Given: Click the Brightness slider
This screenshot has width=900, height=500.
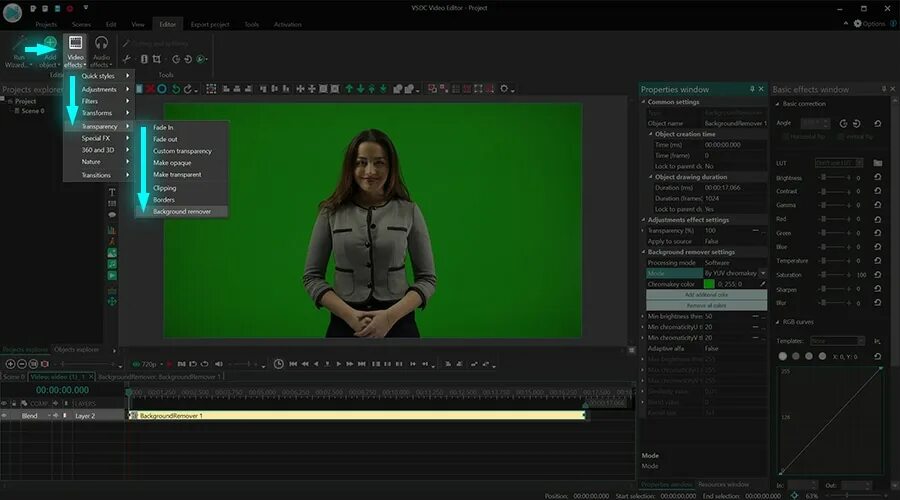Looking at the screenshot, I should tap(835, 177).
